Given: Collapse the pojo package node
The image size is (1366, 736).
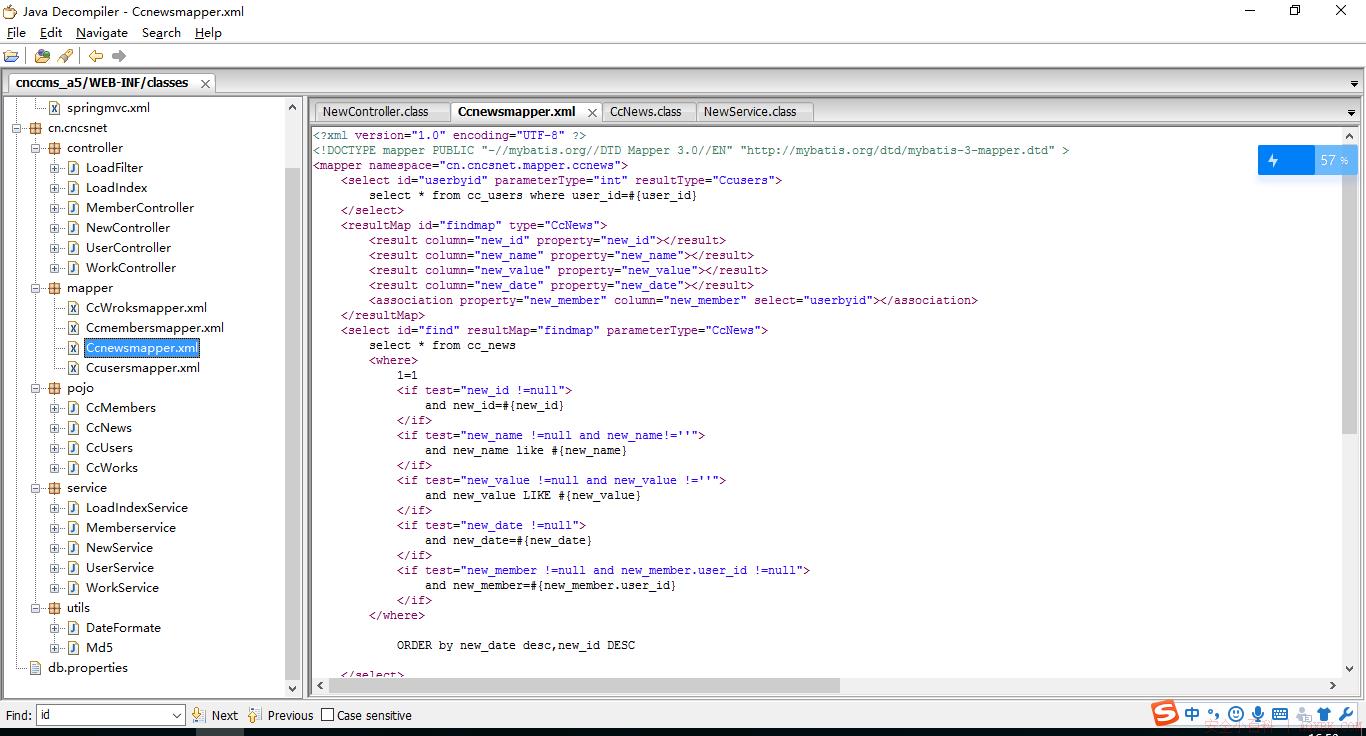Looking at the screenshot, I should tap(35, 388).
